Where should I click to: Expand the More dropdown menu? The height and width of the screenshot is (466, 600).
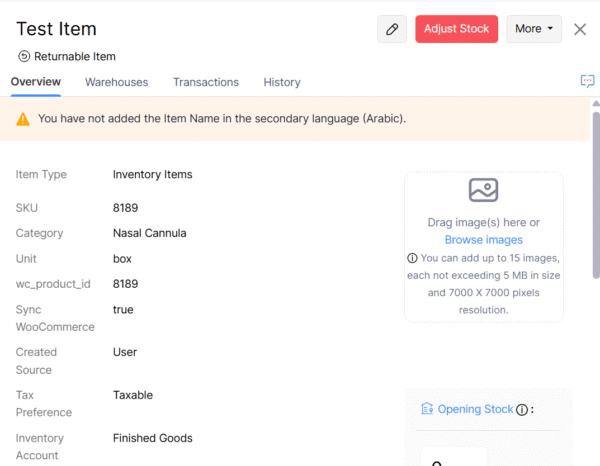pyautogui.click(x=534, y=29)
